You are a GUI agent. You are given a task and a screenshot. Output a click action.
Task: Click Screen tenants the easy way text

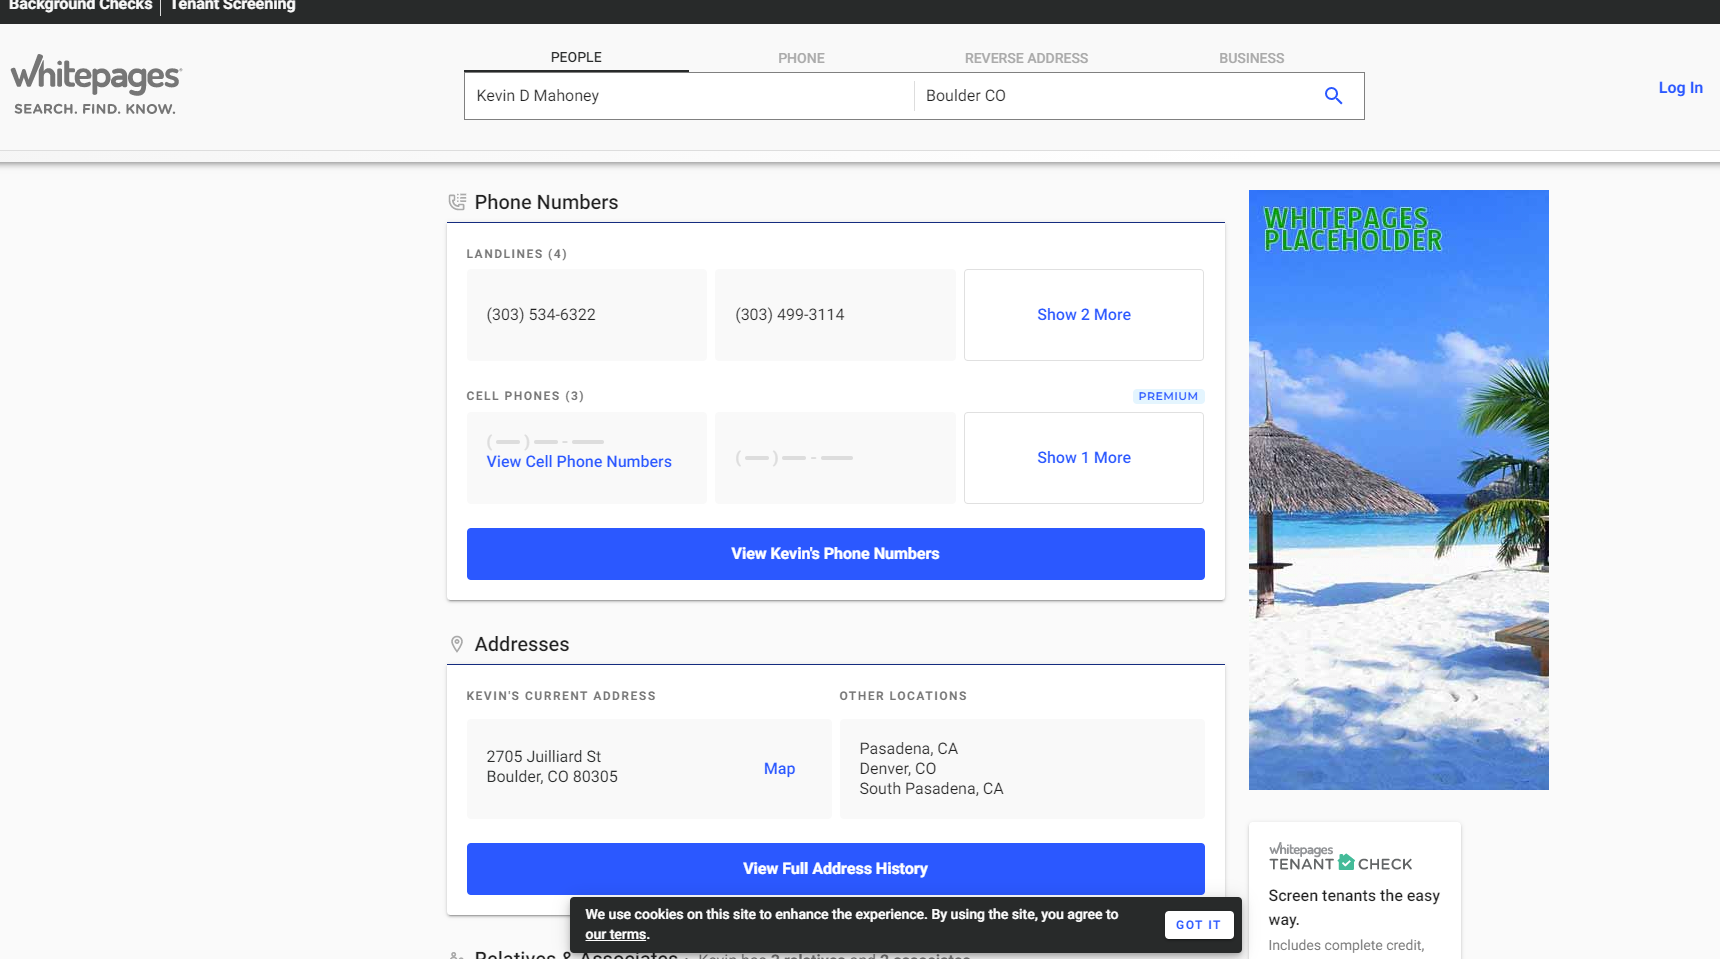[1354, 908]
